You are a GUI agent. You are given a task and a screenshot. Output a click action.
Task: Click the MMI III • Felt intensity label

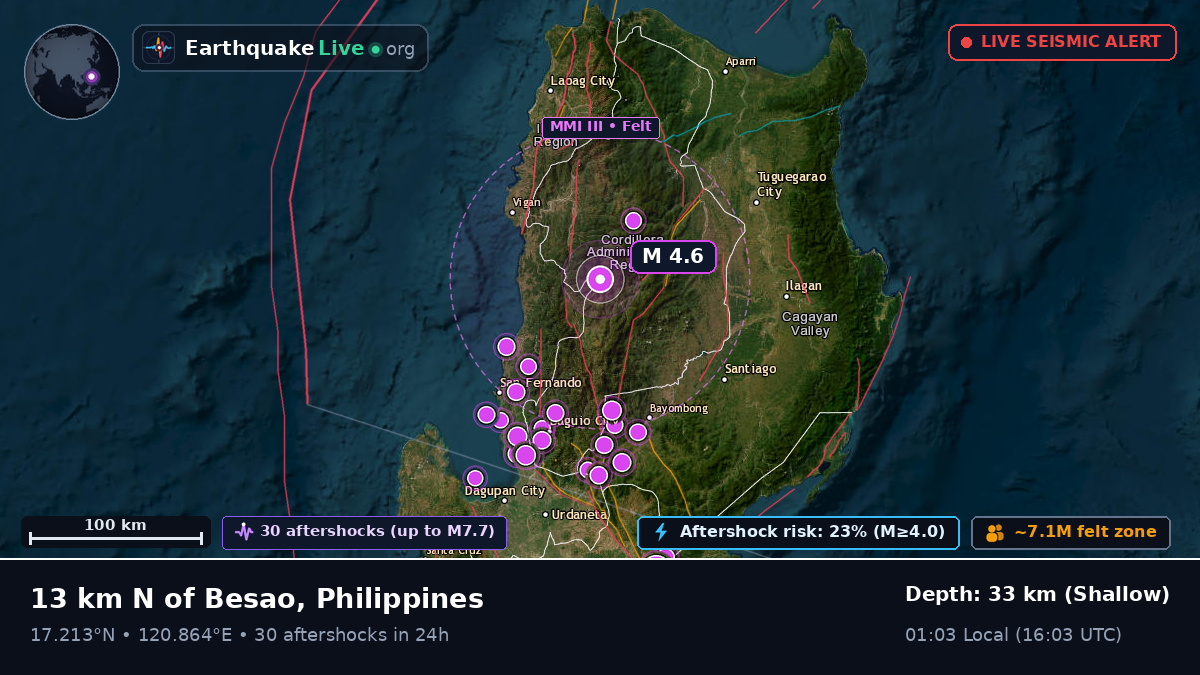600,127
